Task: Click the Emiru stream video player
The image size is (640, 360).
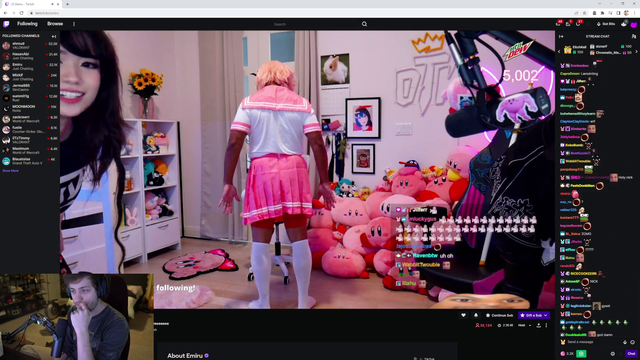Action: 307,169
